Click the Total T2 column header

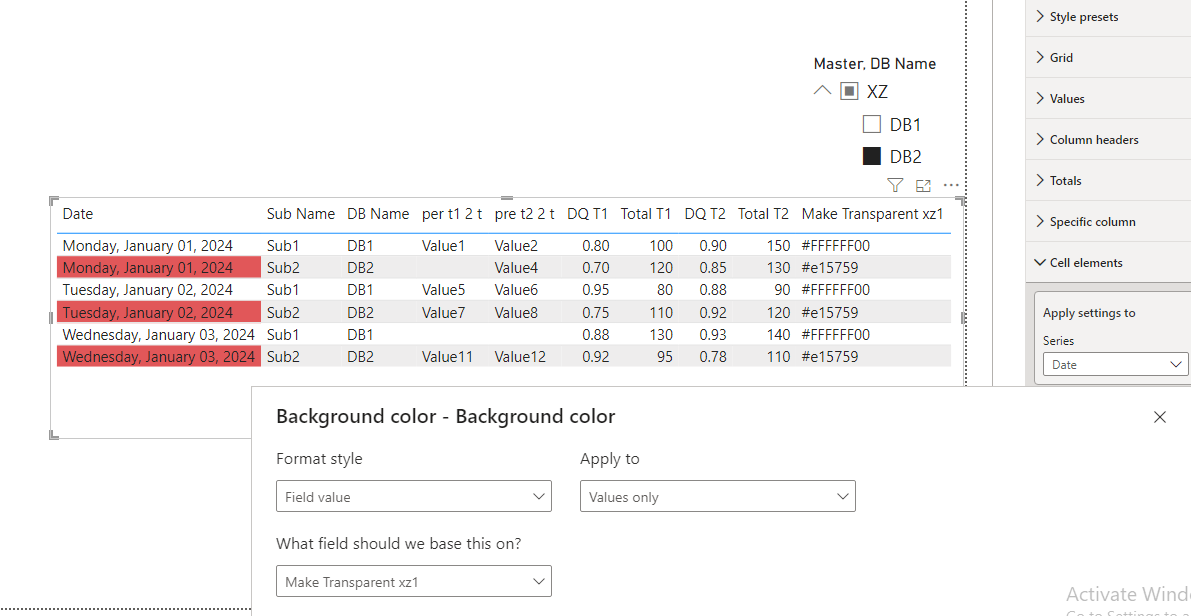(763, 214)
